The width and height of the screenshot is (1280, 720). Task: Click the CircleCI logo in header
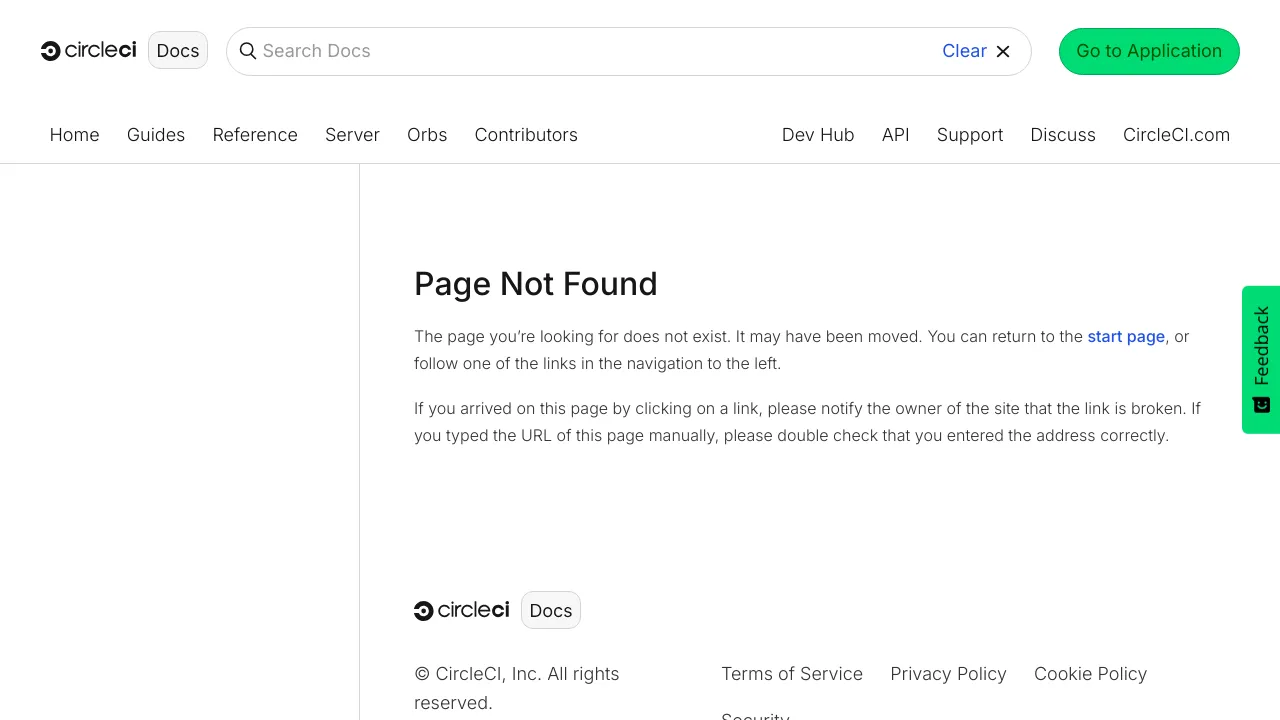(88, 51)
